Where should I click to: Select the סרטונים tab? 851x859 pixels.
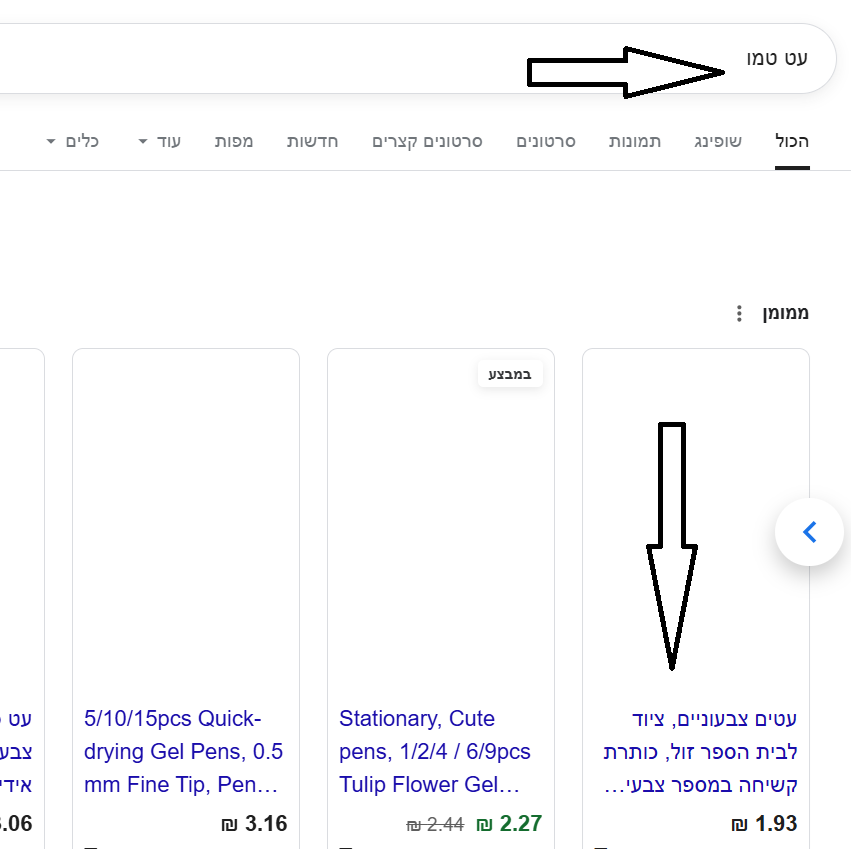pos(546,141)
